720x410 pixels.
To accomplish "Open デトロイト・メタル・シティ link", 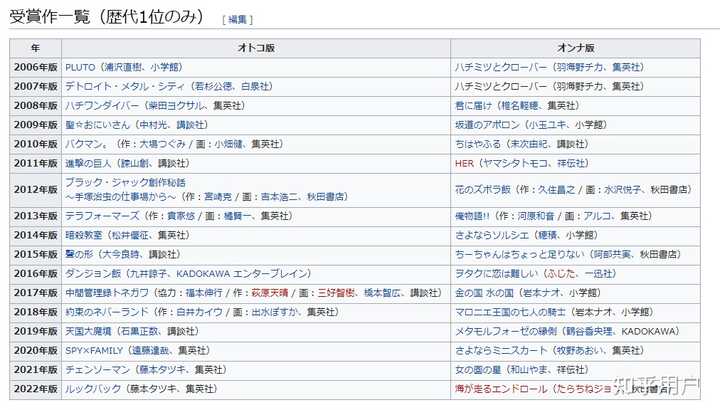I will click(125, 86).
